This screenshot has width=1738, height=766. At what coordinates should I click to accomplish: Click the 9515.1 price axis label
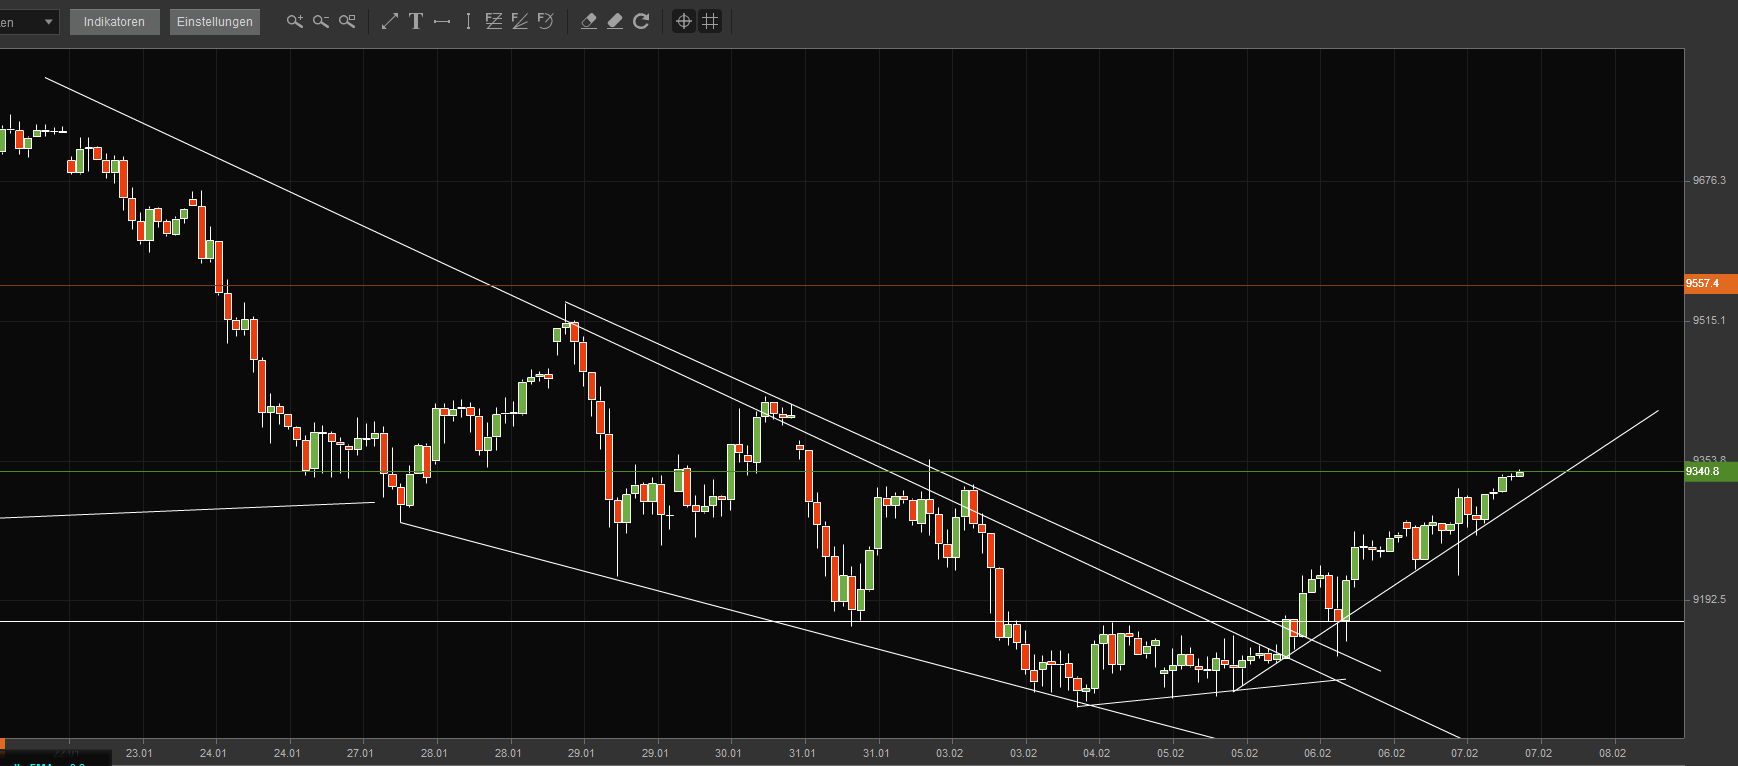pos(1709,321)
